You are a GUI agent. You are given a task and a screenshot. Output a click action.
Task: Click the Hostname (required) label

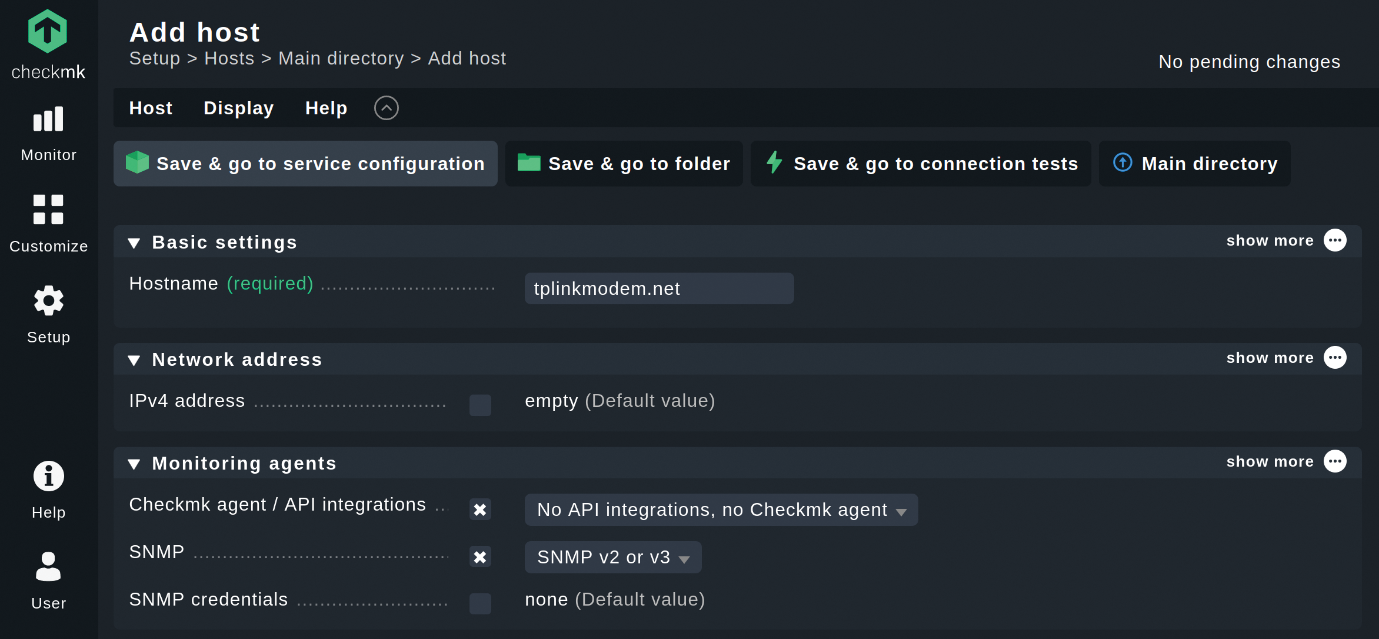pyautogui.click(x=221, y=284)
